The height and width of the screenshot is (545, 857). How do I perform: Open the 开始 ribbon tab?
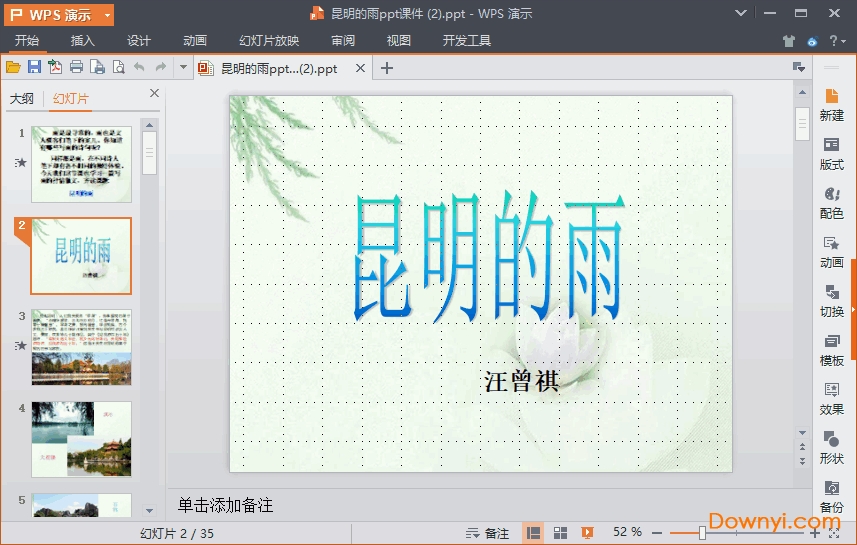coord(27,40)
